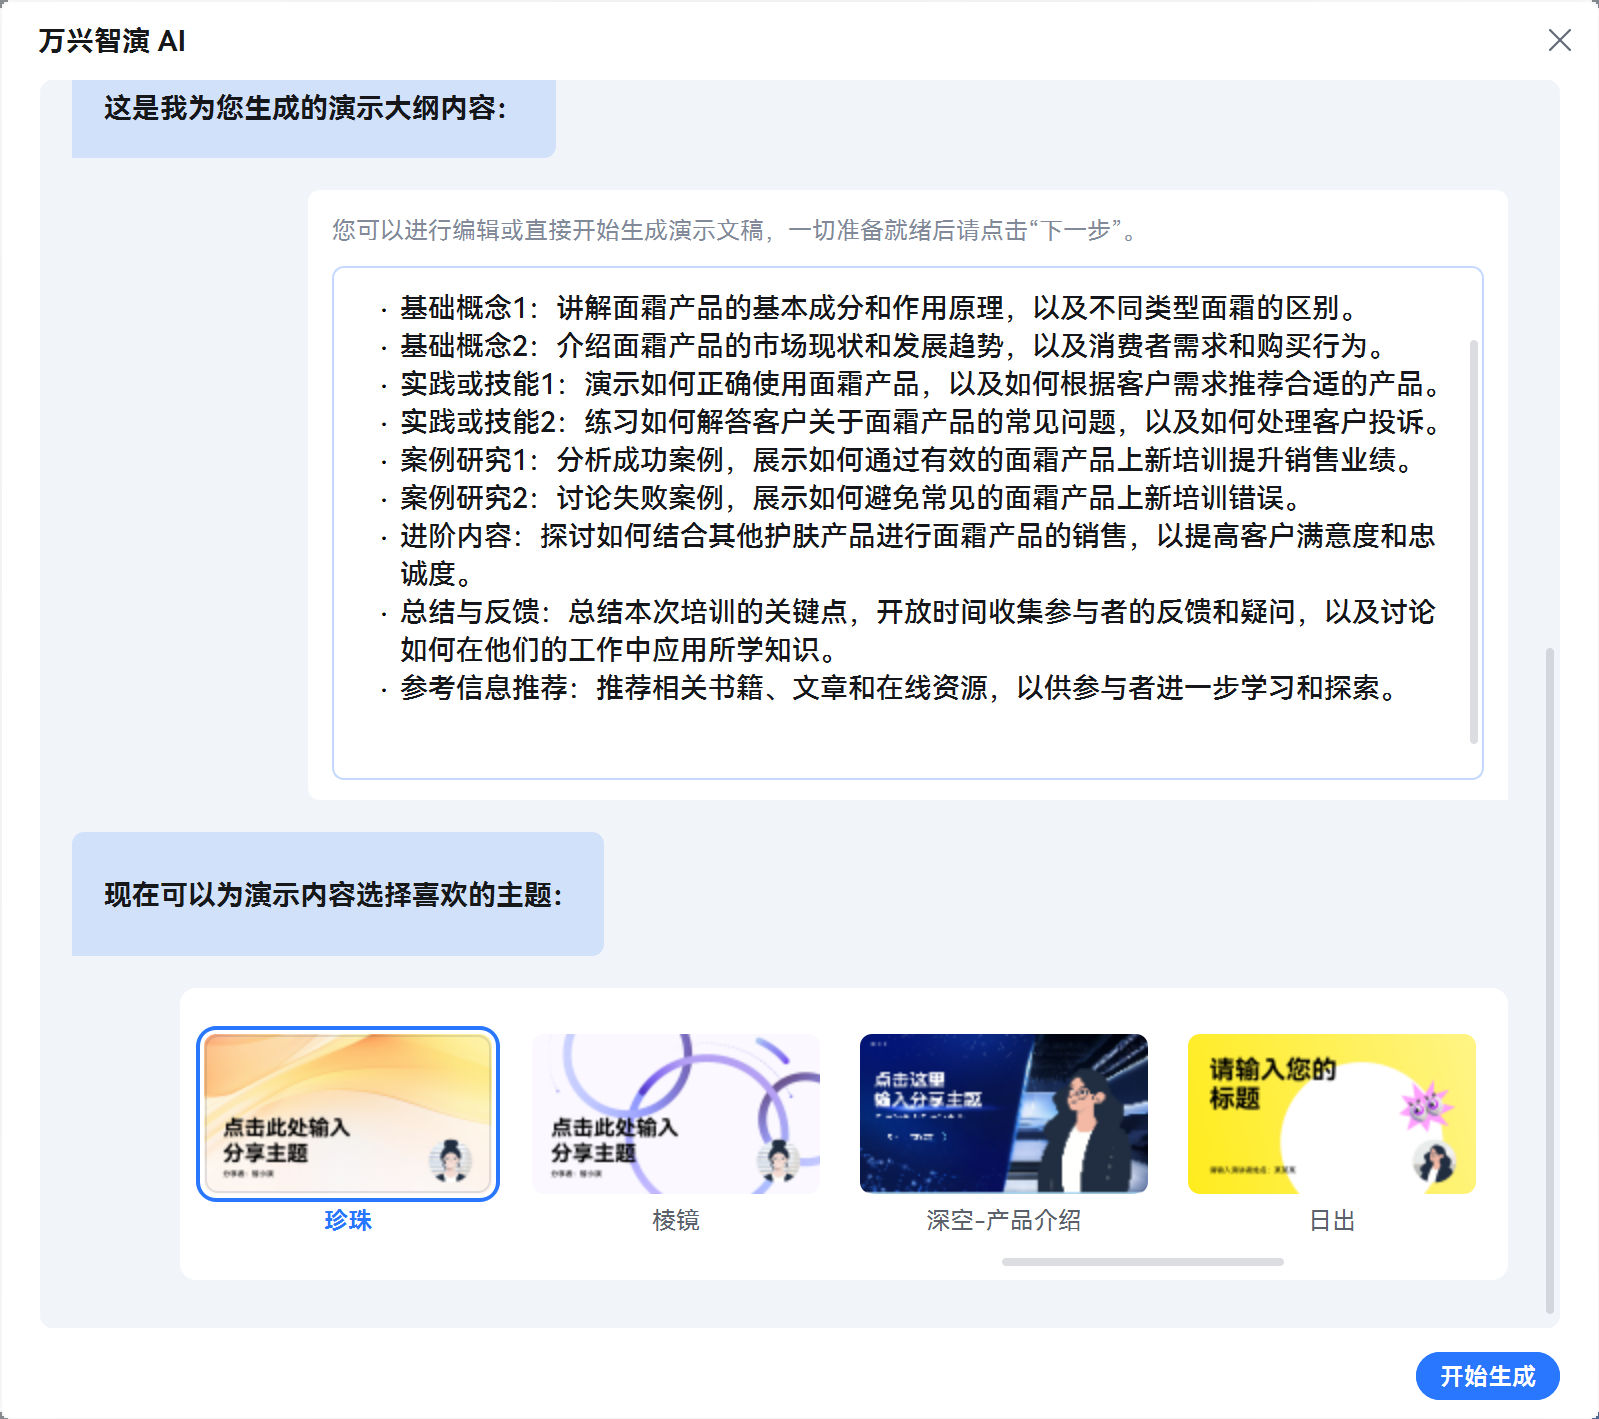
Task: Click the 案例研究2 outline line
Action: (852, 497)
